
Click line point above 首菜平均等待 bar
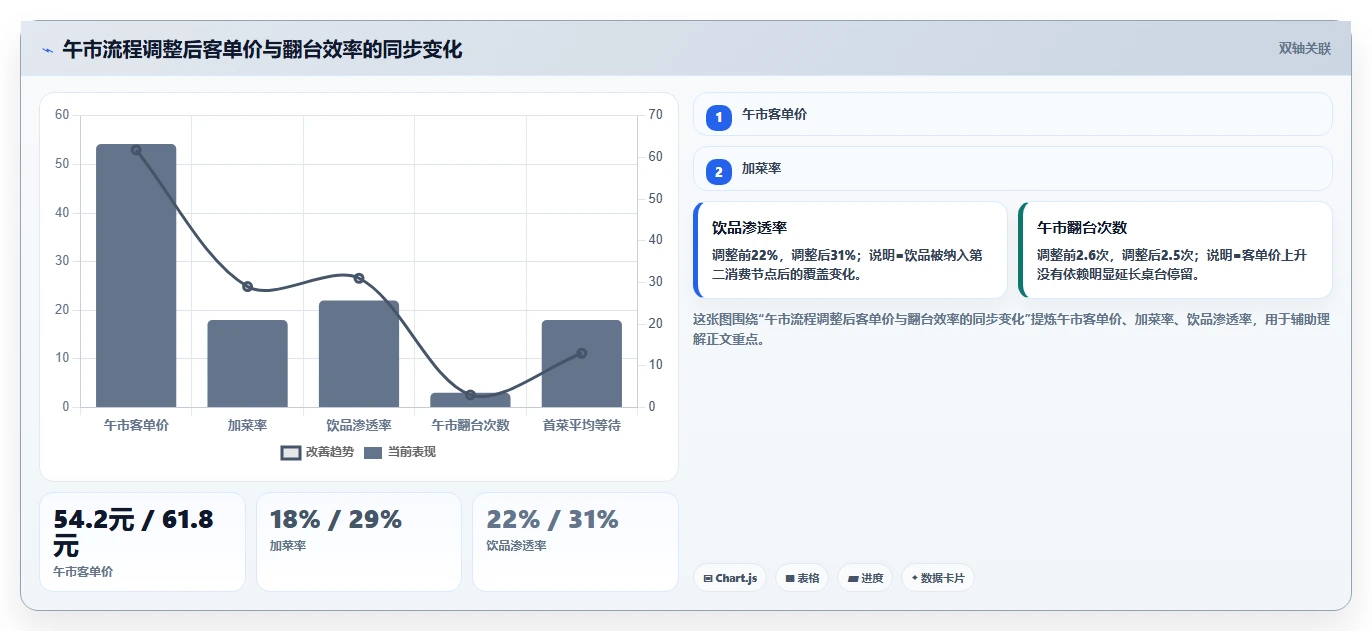click(x=582, y=353)
